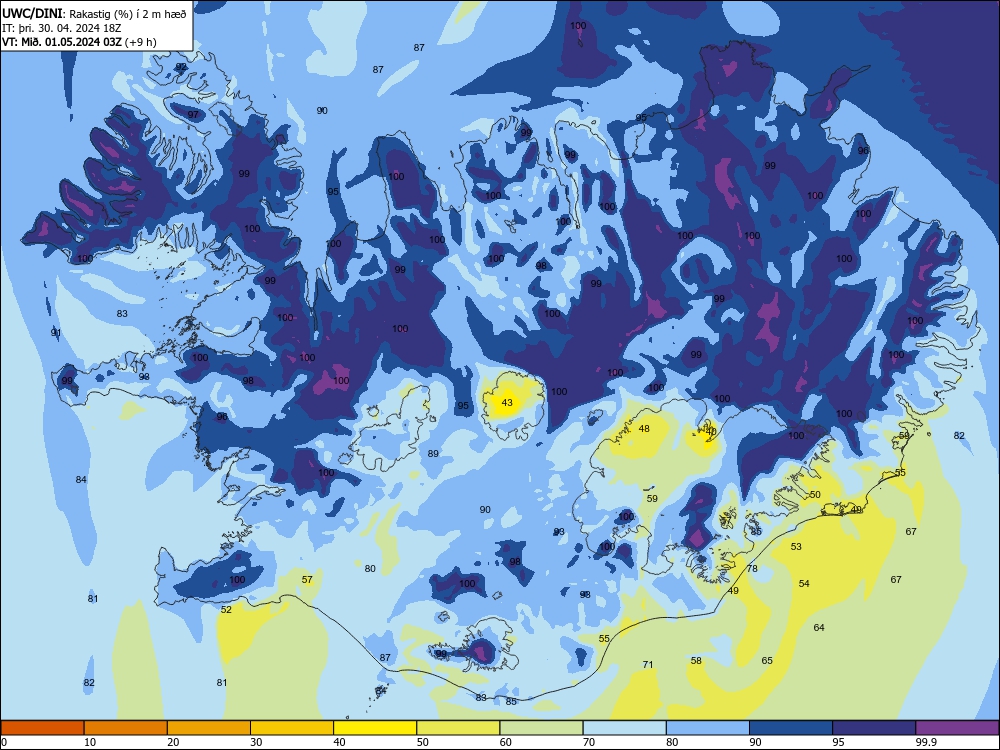Viewport: 1000px width, 750px height.
Task: Click the legend scale label '70'
Action: click(589, 742)
